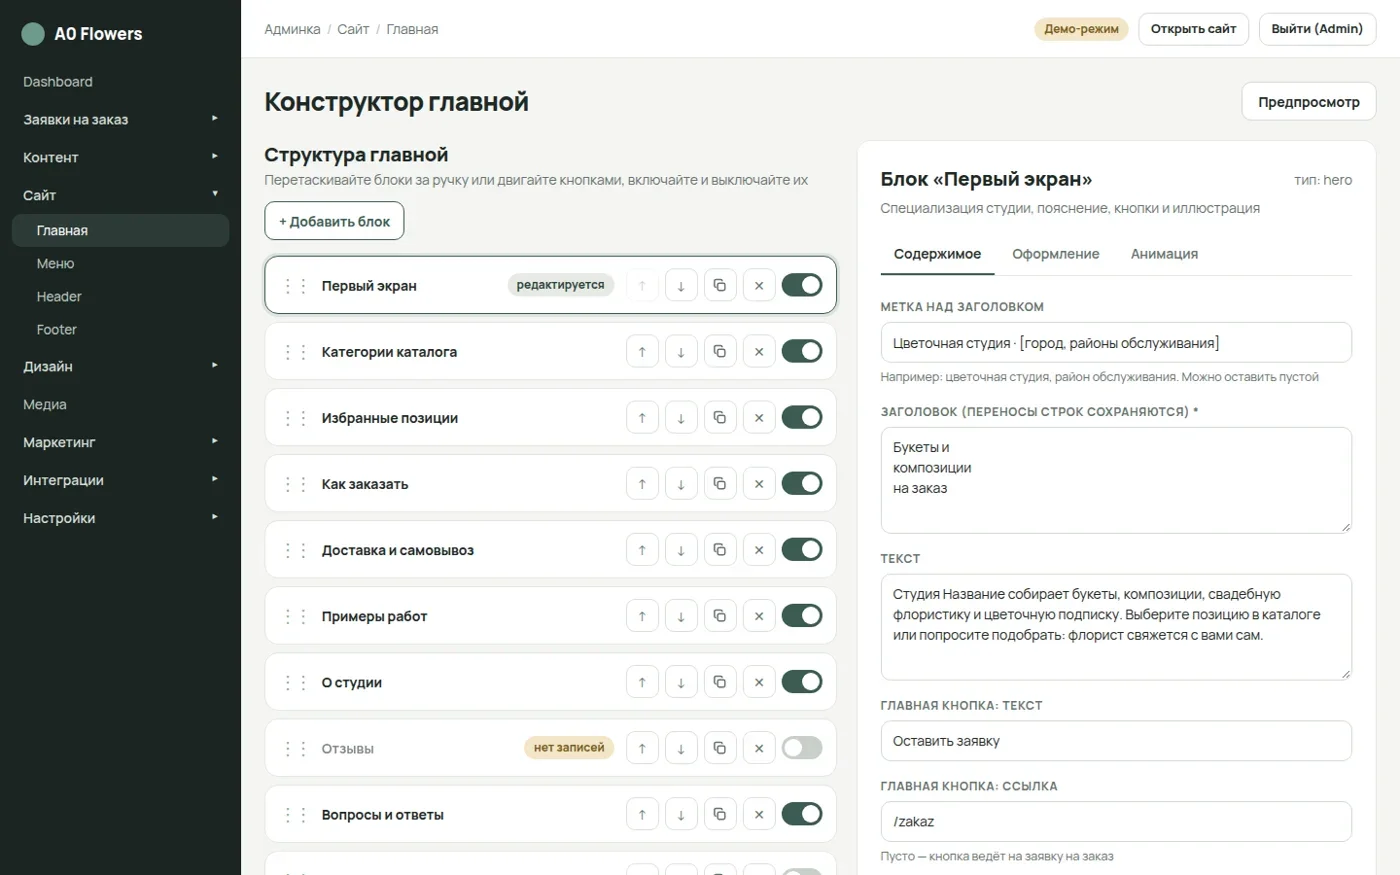Toggle 'Доставка и самовывоз' block
The image size is (1400, 875).
[x=802, y=549]
